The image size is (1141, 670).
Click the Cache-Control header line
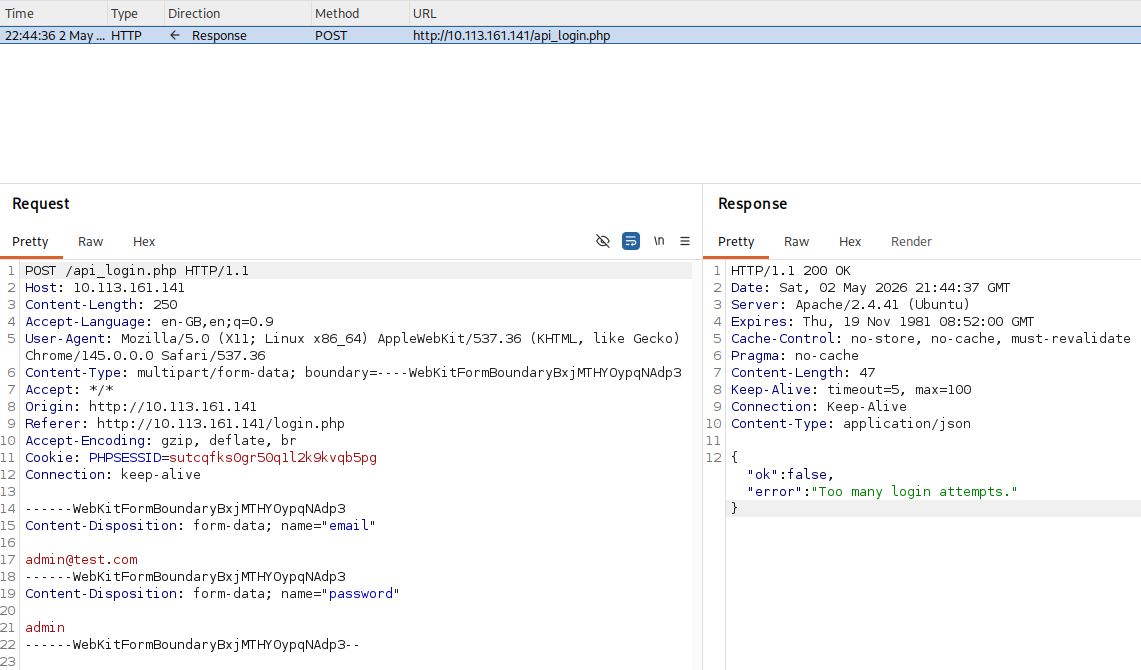(x=931, y=338)
